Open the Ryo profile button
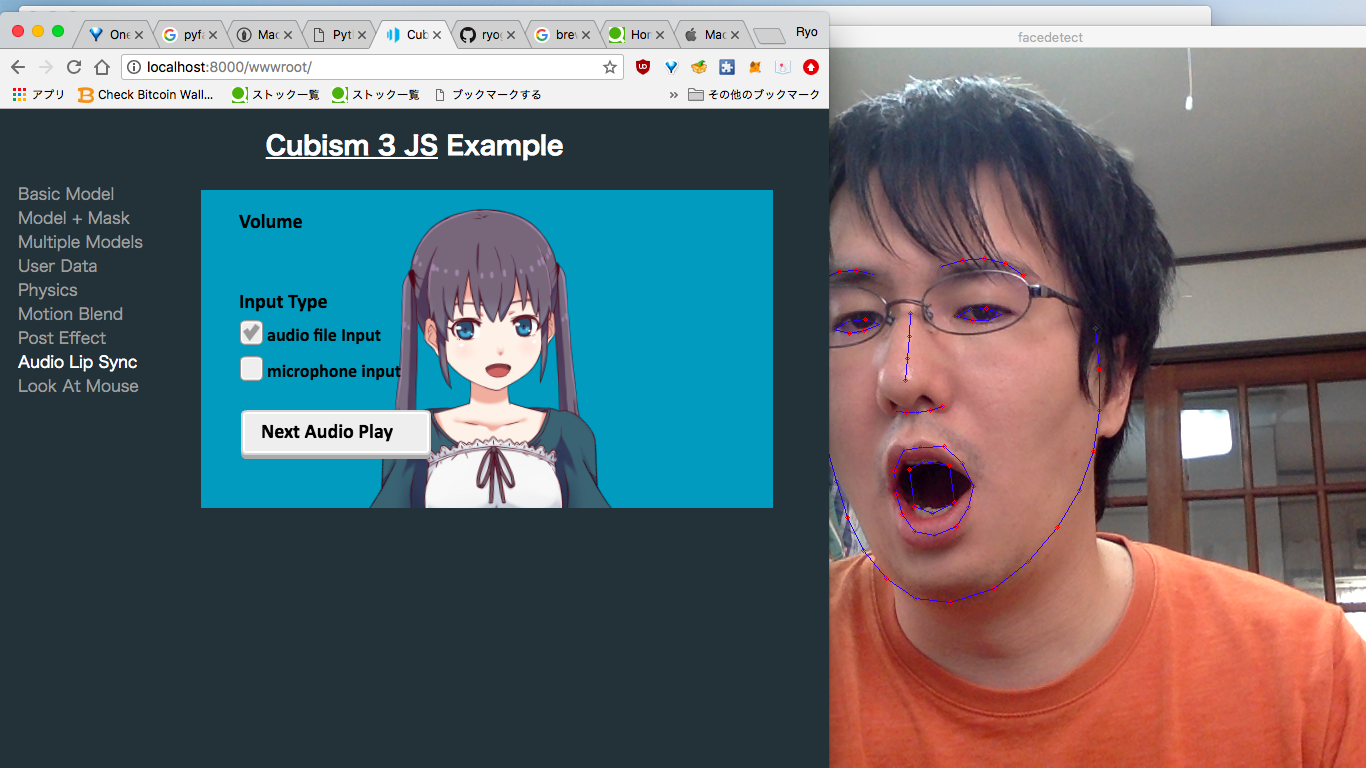 tap(807, 32)
